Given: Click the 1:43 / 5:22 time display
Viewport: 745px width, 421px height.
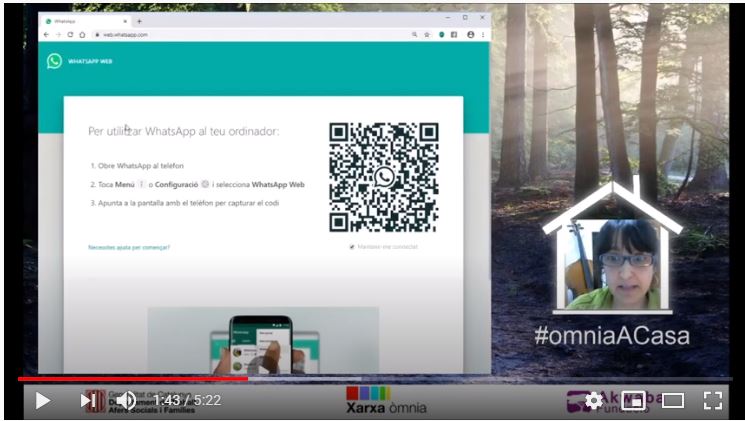Looking at the screenshot, I should [x=187, y=401].
